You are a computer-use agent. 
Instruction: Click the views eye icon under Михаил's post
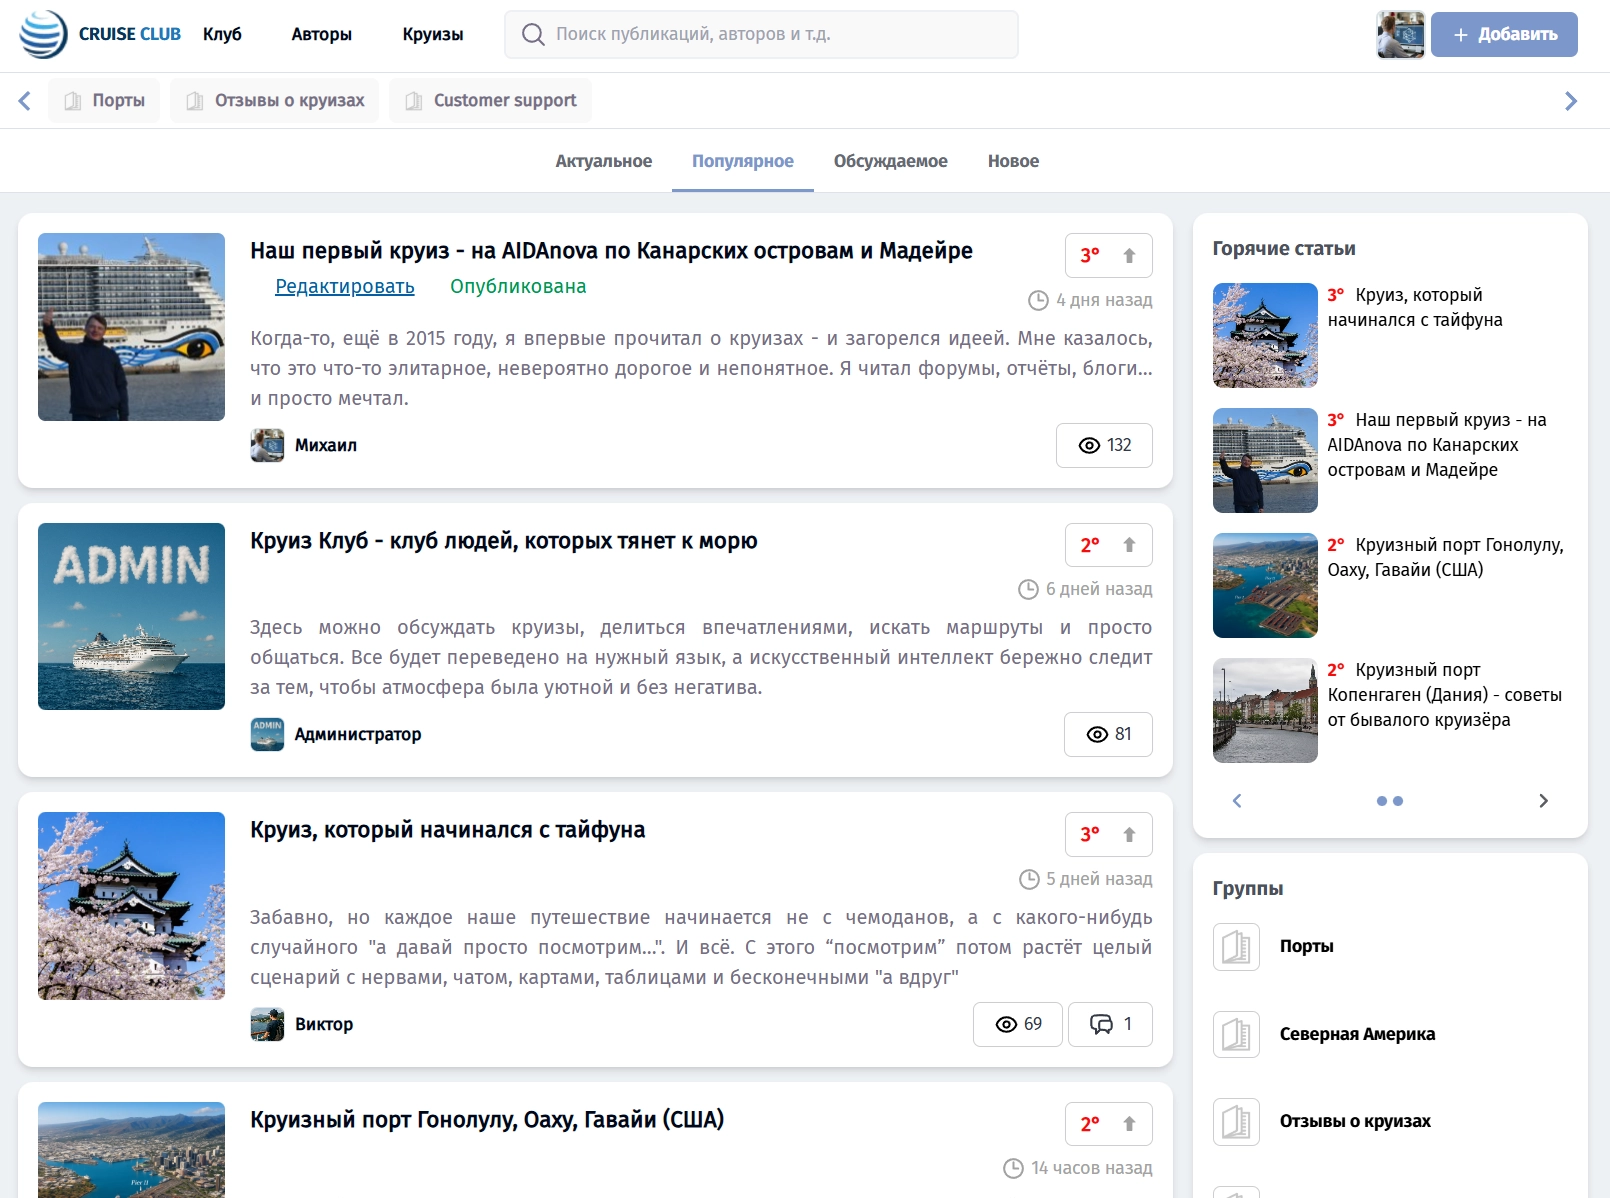(x=1087, y=445)
